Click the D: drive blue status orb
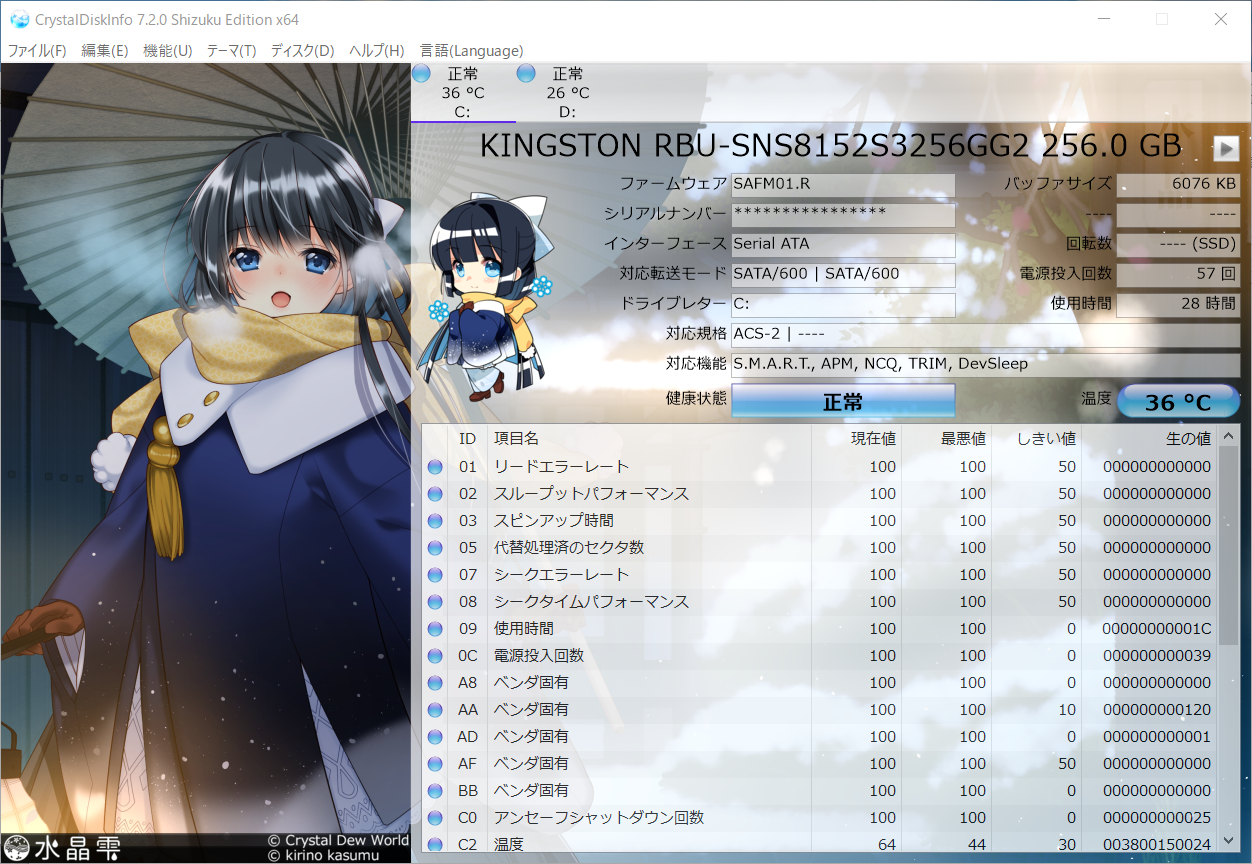Viewport: 1252px width, 864px height. (x=527, y=74)
